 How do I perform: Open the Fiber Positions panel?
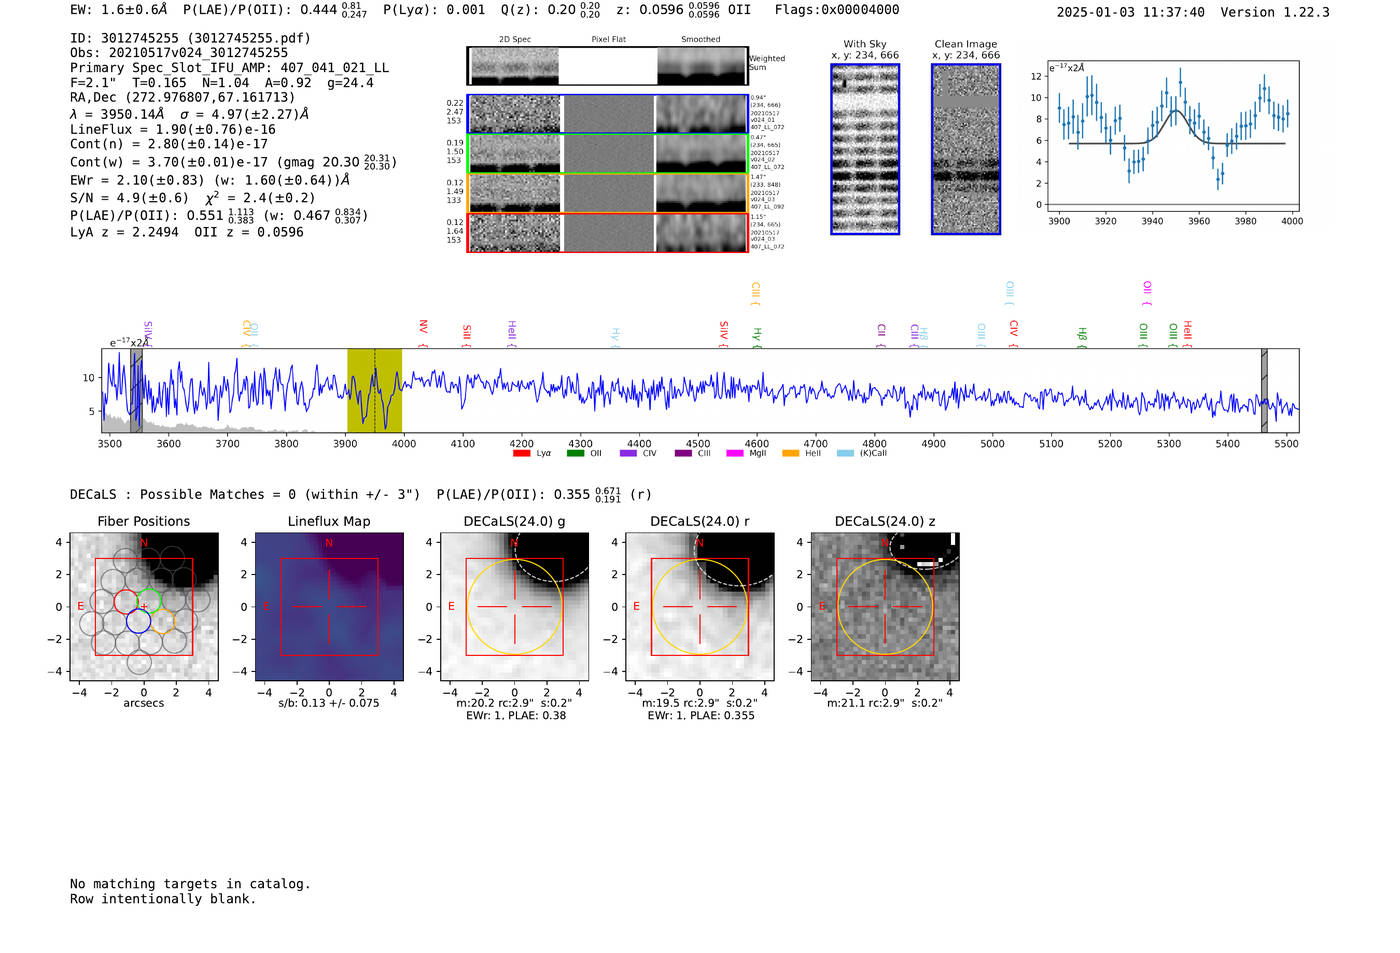click(x=144, y=606)
